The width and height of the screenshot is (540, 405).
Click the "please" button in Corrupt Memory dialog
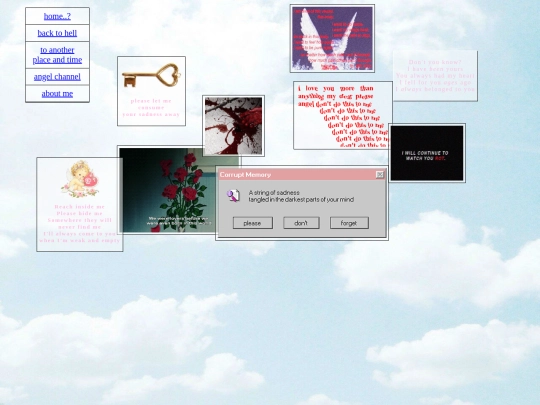(252, 223)
